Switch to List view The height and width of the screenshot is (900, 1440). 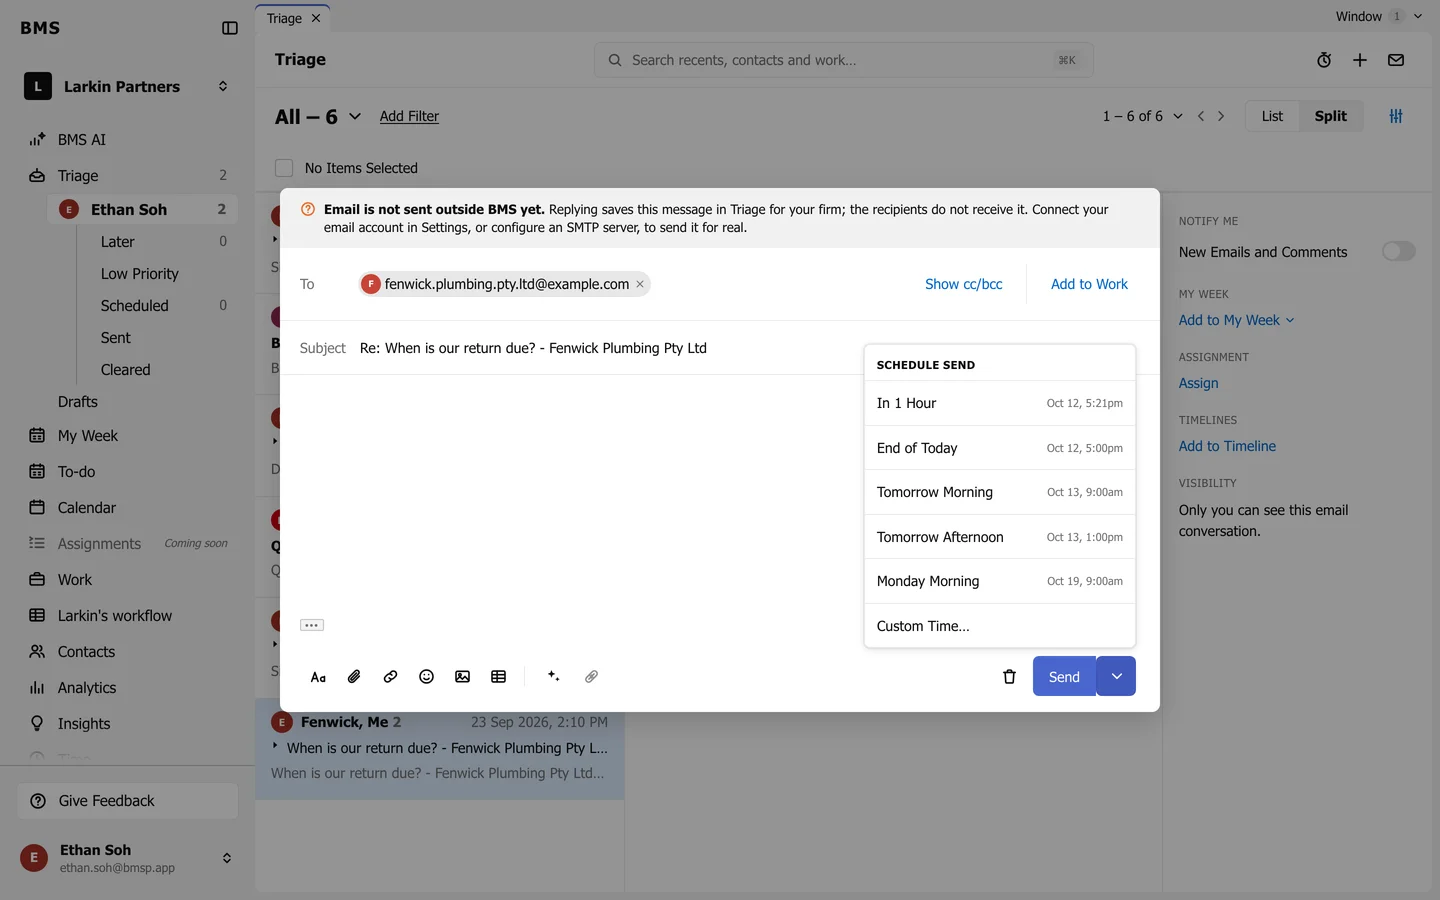[x=1272, y=116]
